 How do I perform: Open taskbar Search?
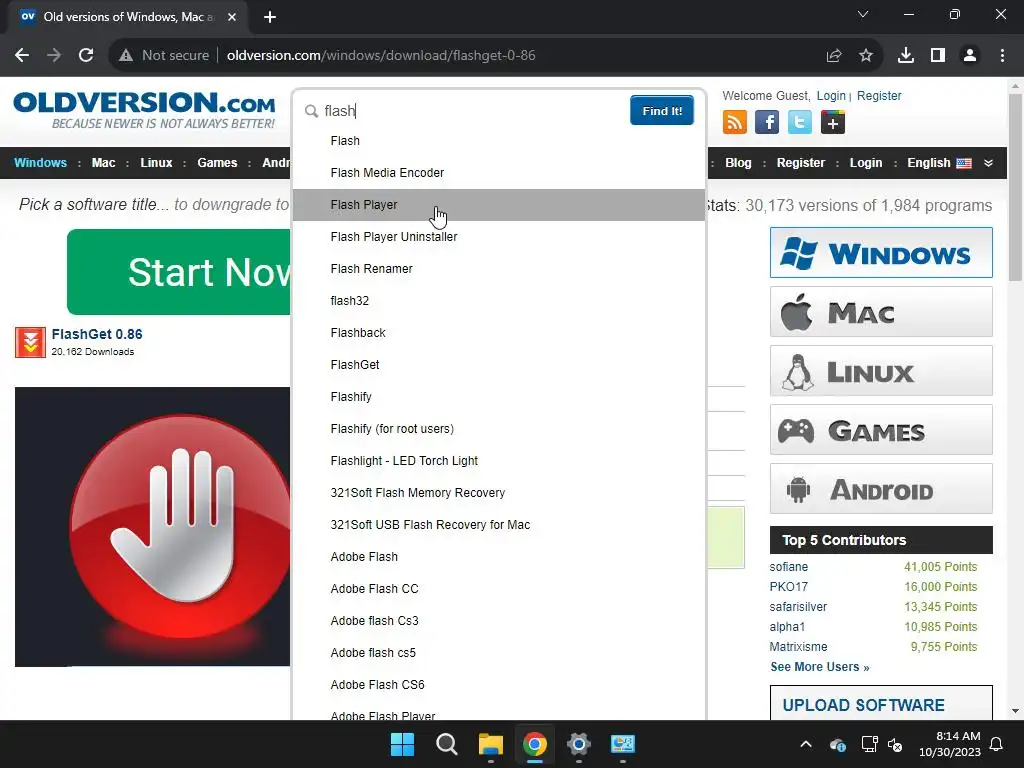pyautogui.click(x=447, y=744)
